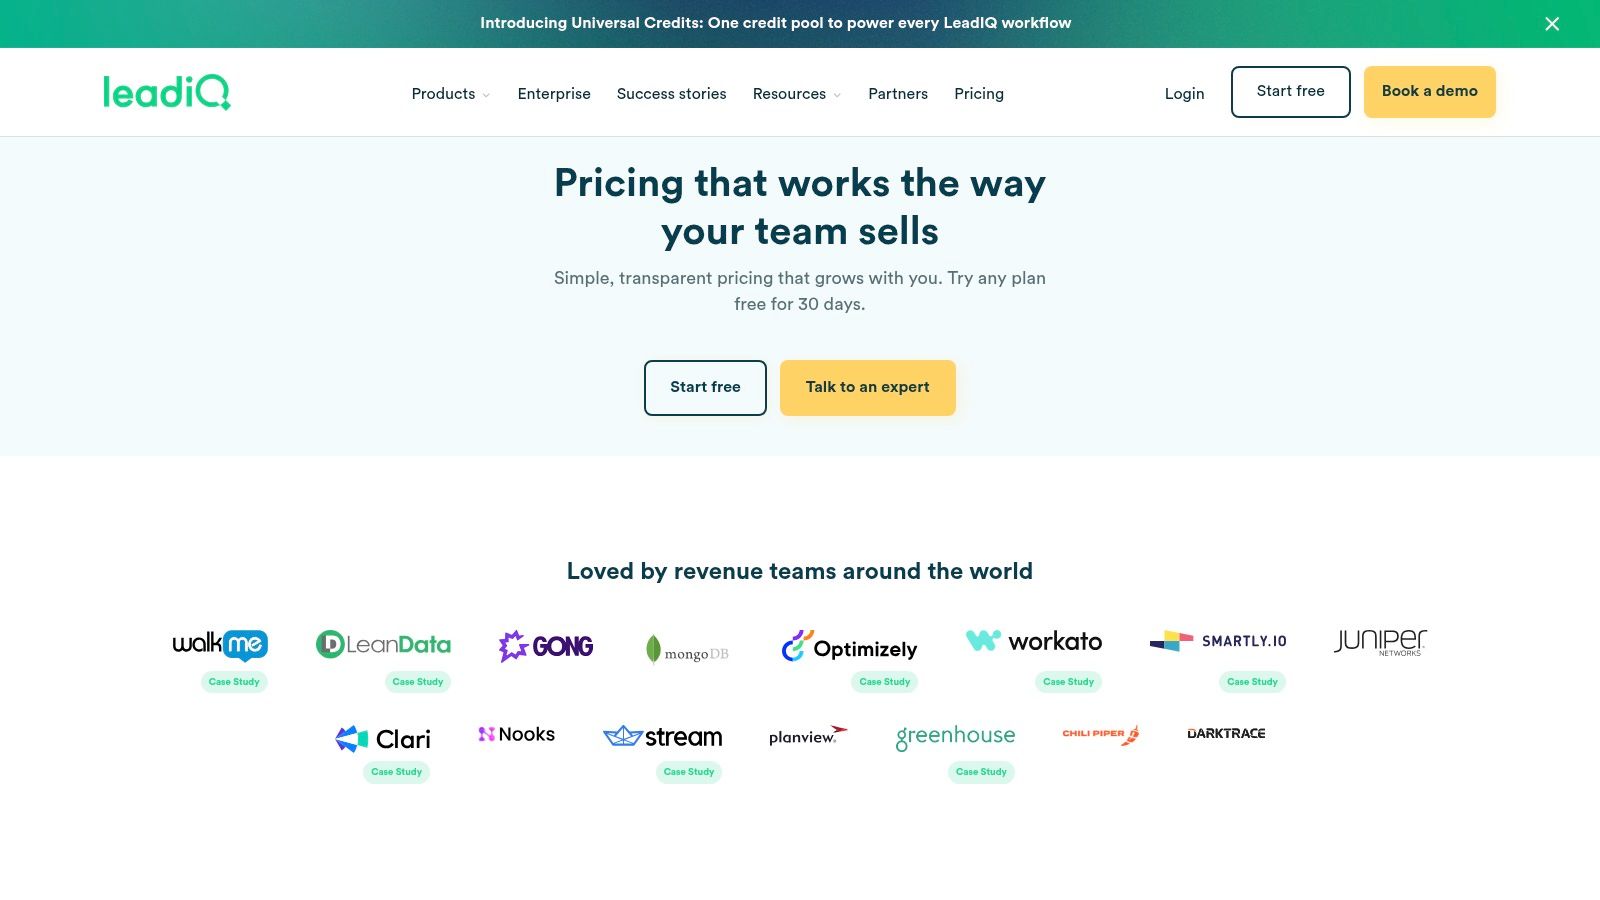Open the Case Study under Greenhouse
This screenshot has width=1600, height=900.
(x=981, y=772)
